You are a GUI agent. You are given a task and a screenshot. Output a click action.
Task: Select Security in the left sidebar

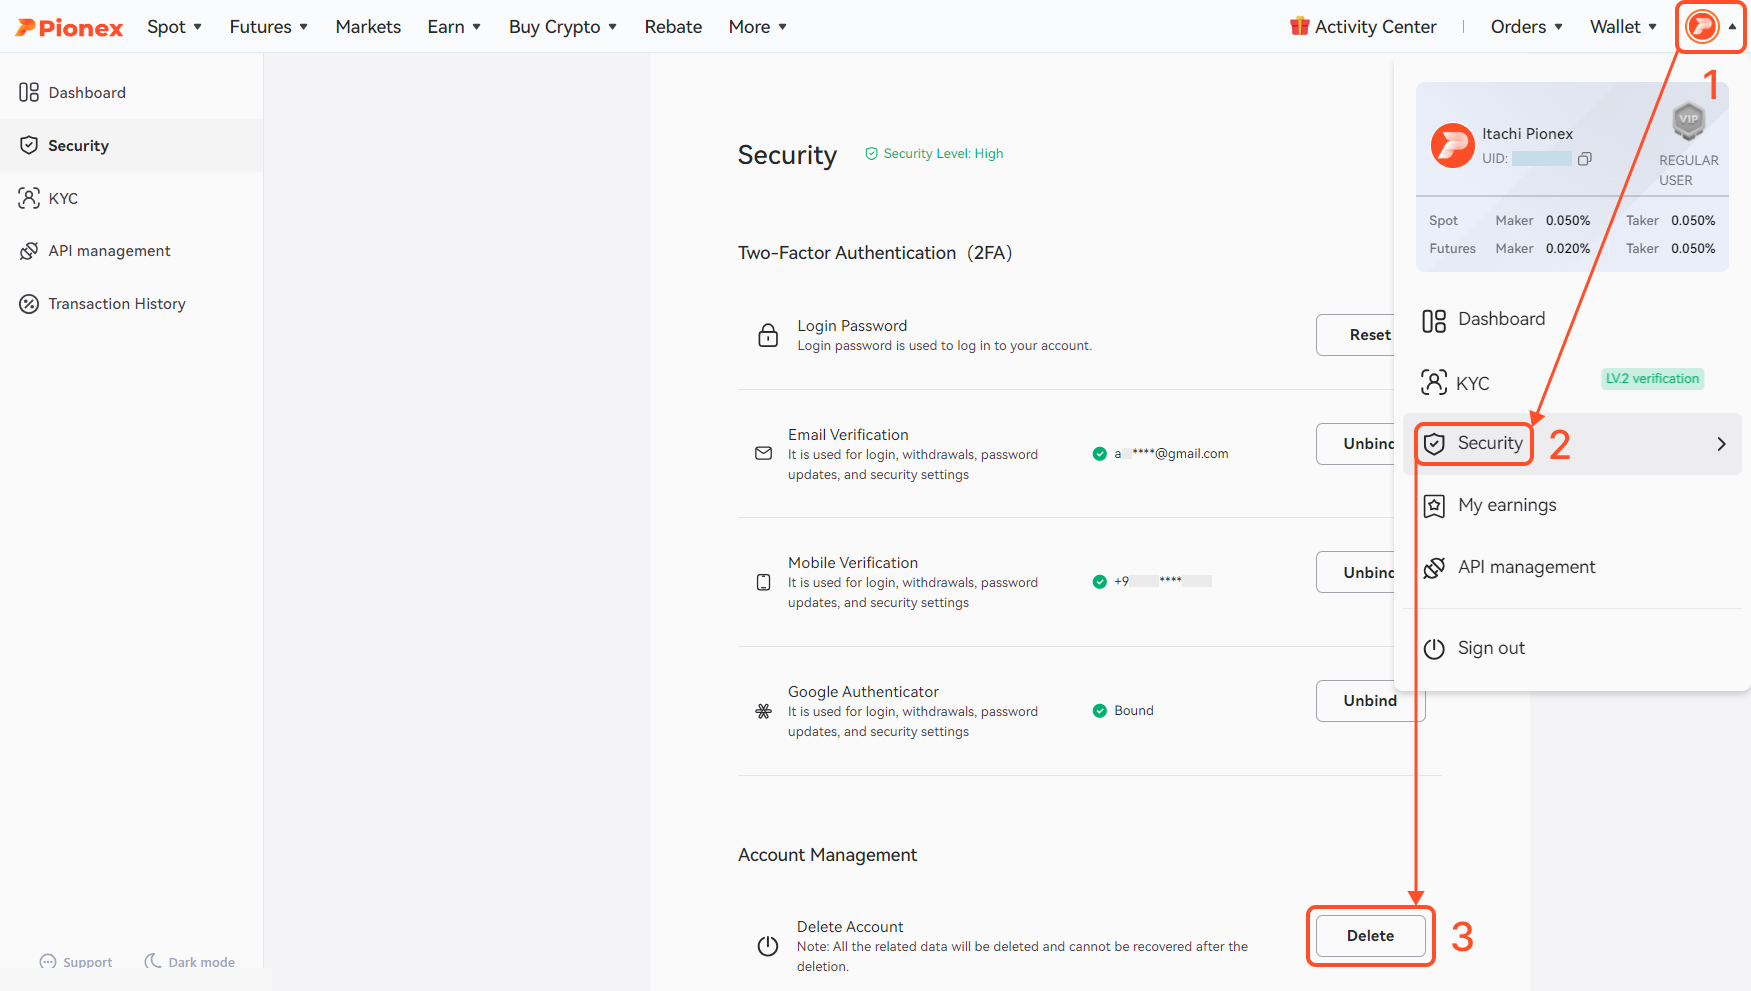tap(131, 146)
